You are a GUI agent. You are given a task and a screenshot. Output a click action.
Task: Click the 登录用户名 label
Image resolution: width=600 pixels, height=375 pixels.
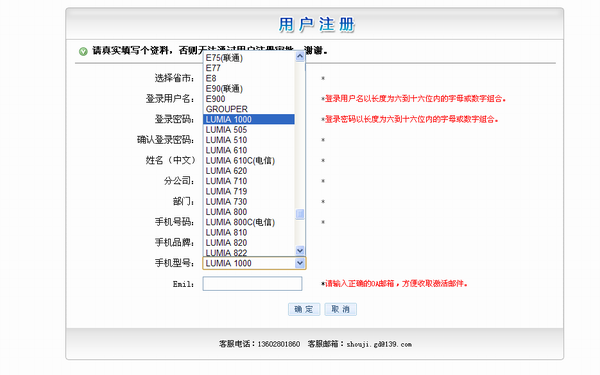[170, 99]
